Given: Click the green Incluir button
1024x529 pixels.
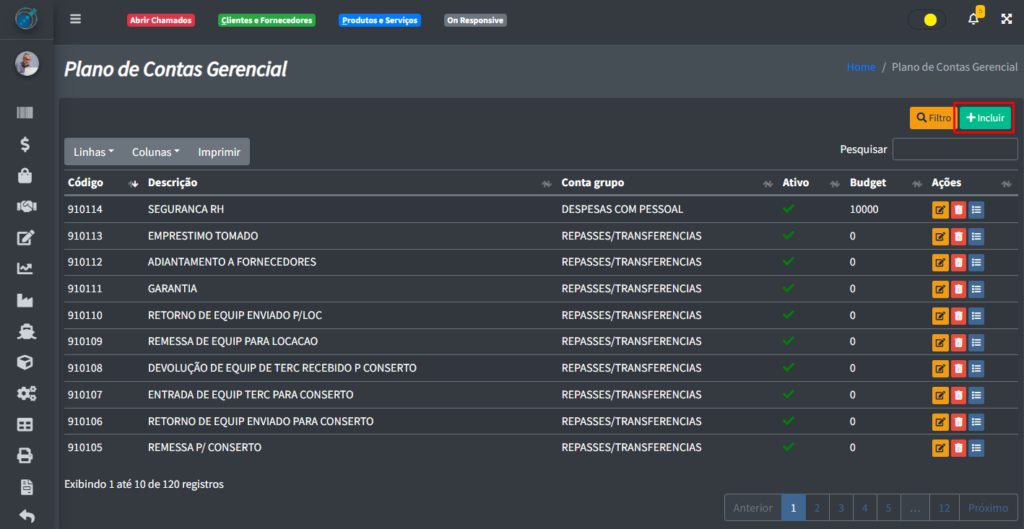Looking at the screenshot, I should click(x=985, y=118).
